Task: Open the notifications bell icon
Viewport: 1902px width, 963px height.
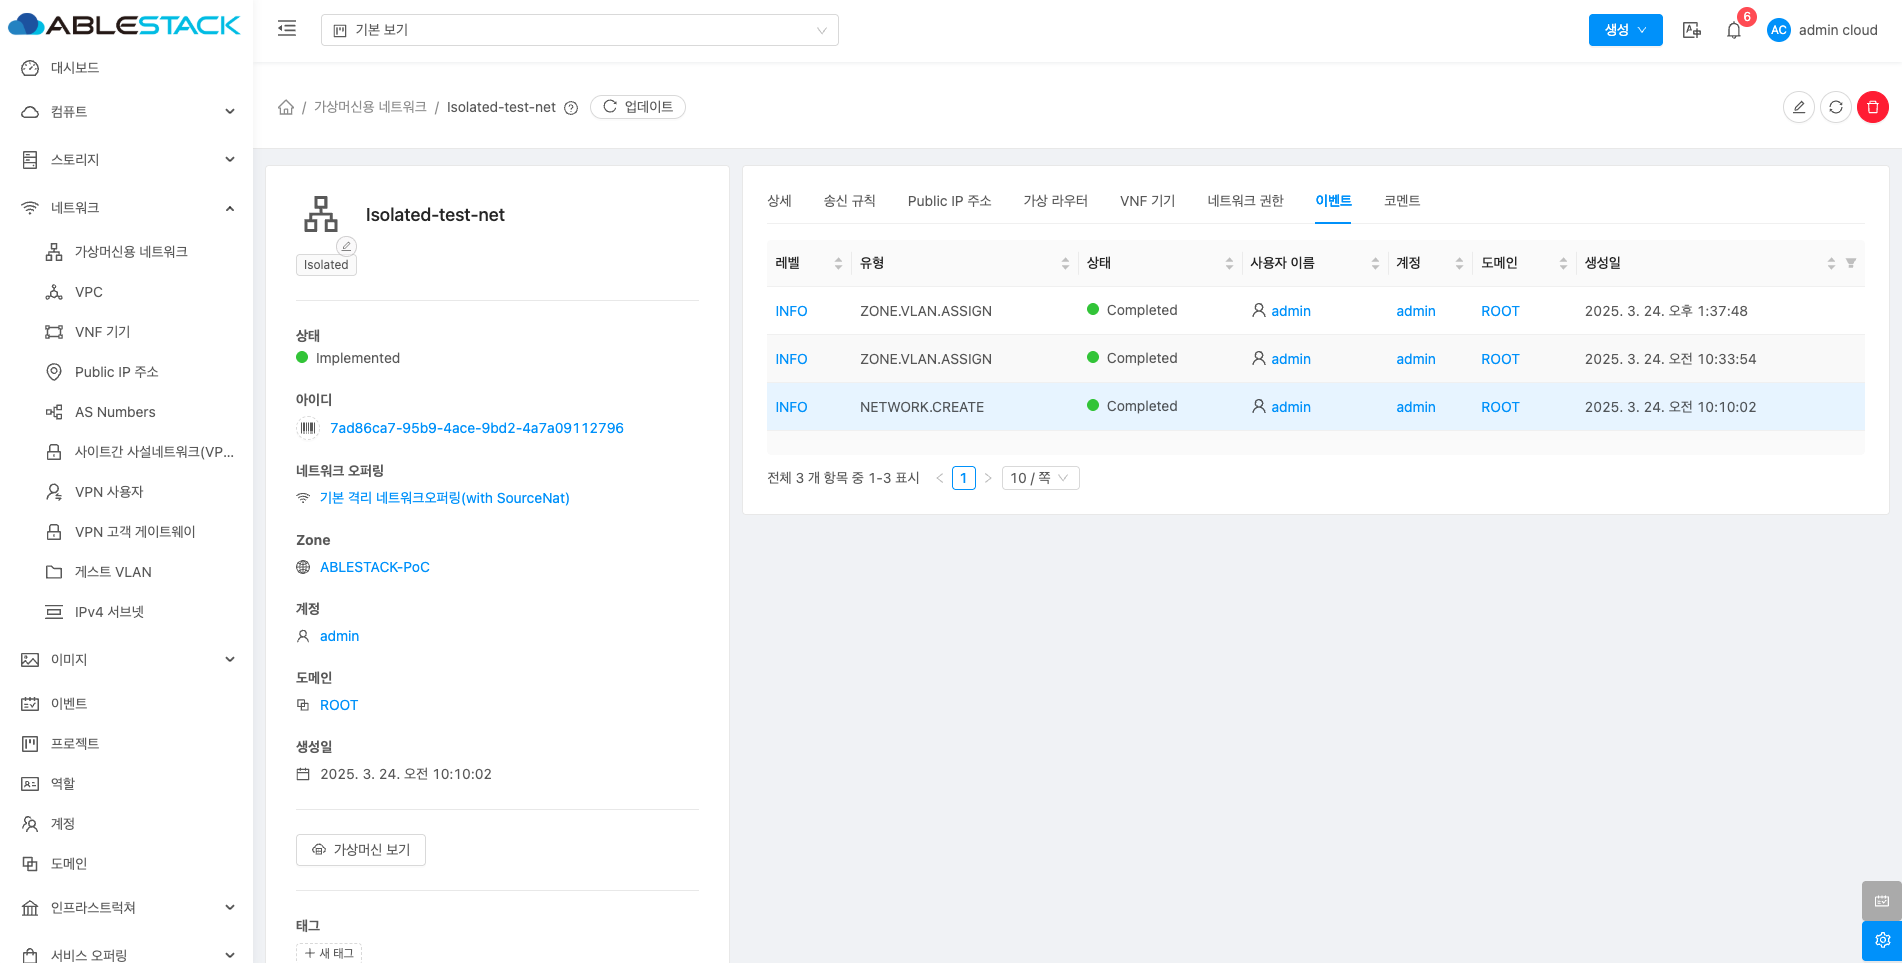Action: point(1733,30)
